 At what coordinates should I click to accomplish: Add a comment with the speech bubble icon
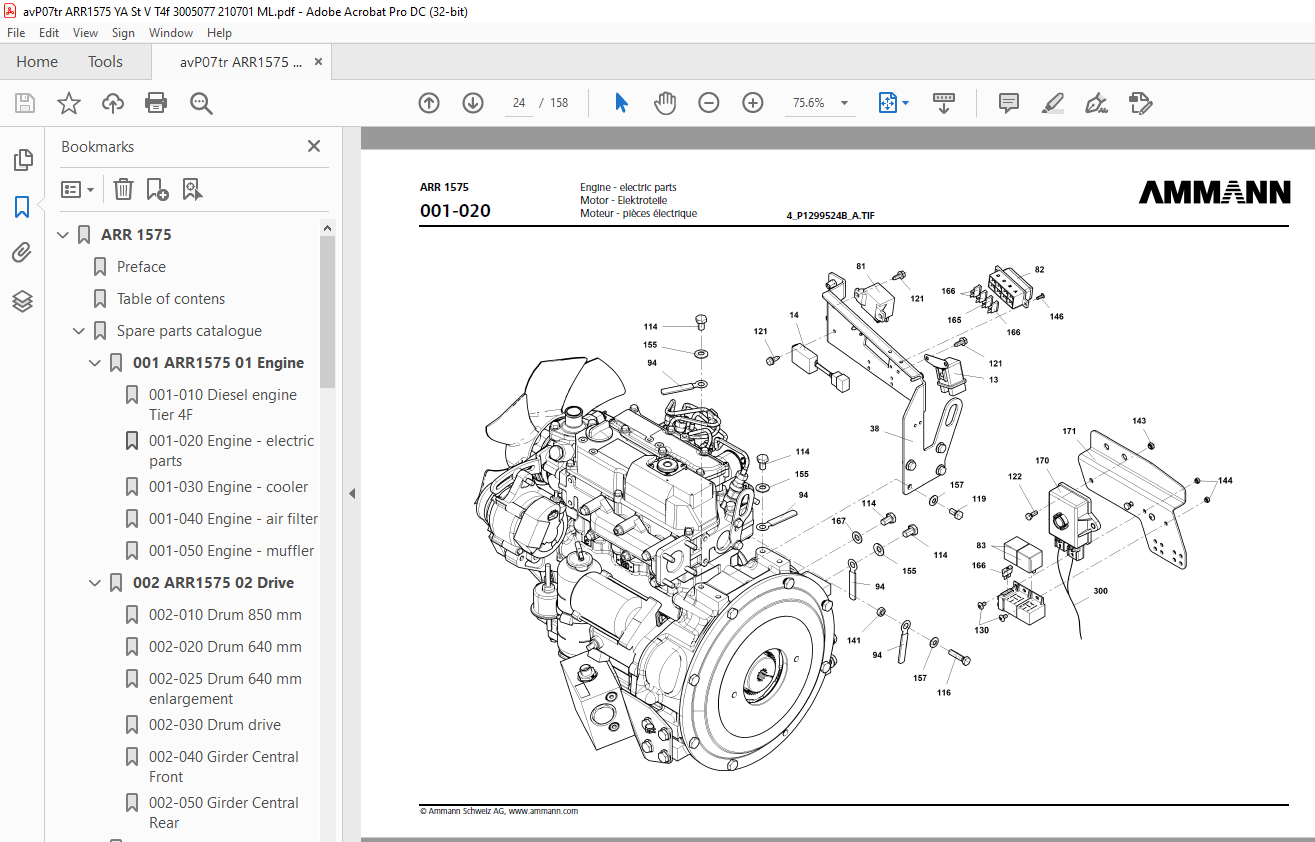click(x=1009, y=103)
